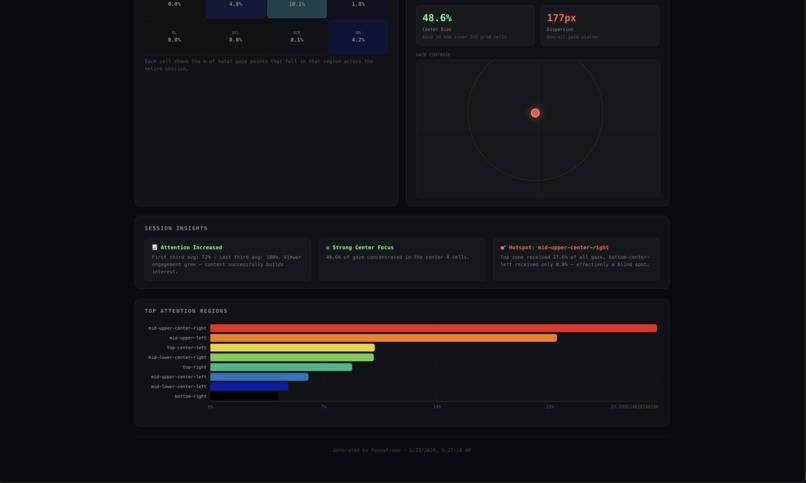Image resolution: width=806 pixels, height=483 pixels.
Task: Click the 'Attention Increased' insight title
Action: tap(191, 247)
